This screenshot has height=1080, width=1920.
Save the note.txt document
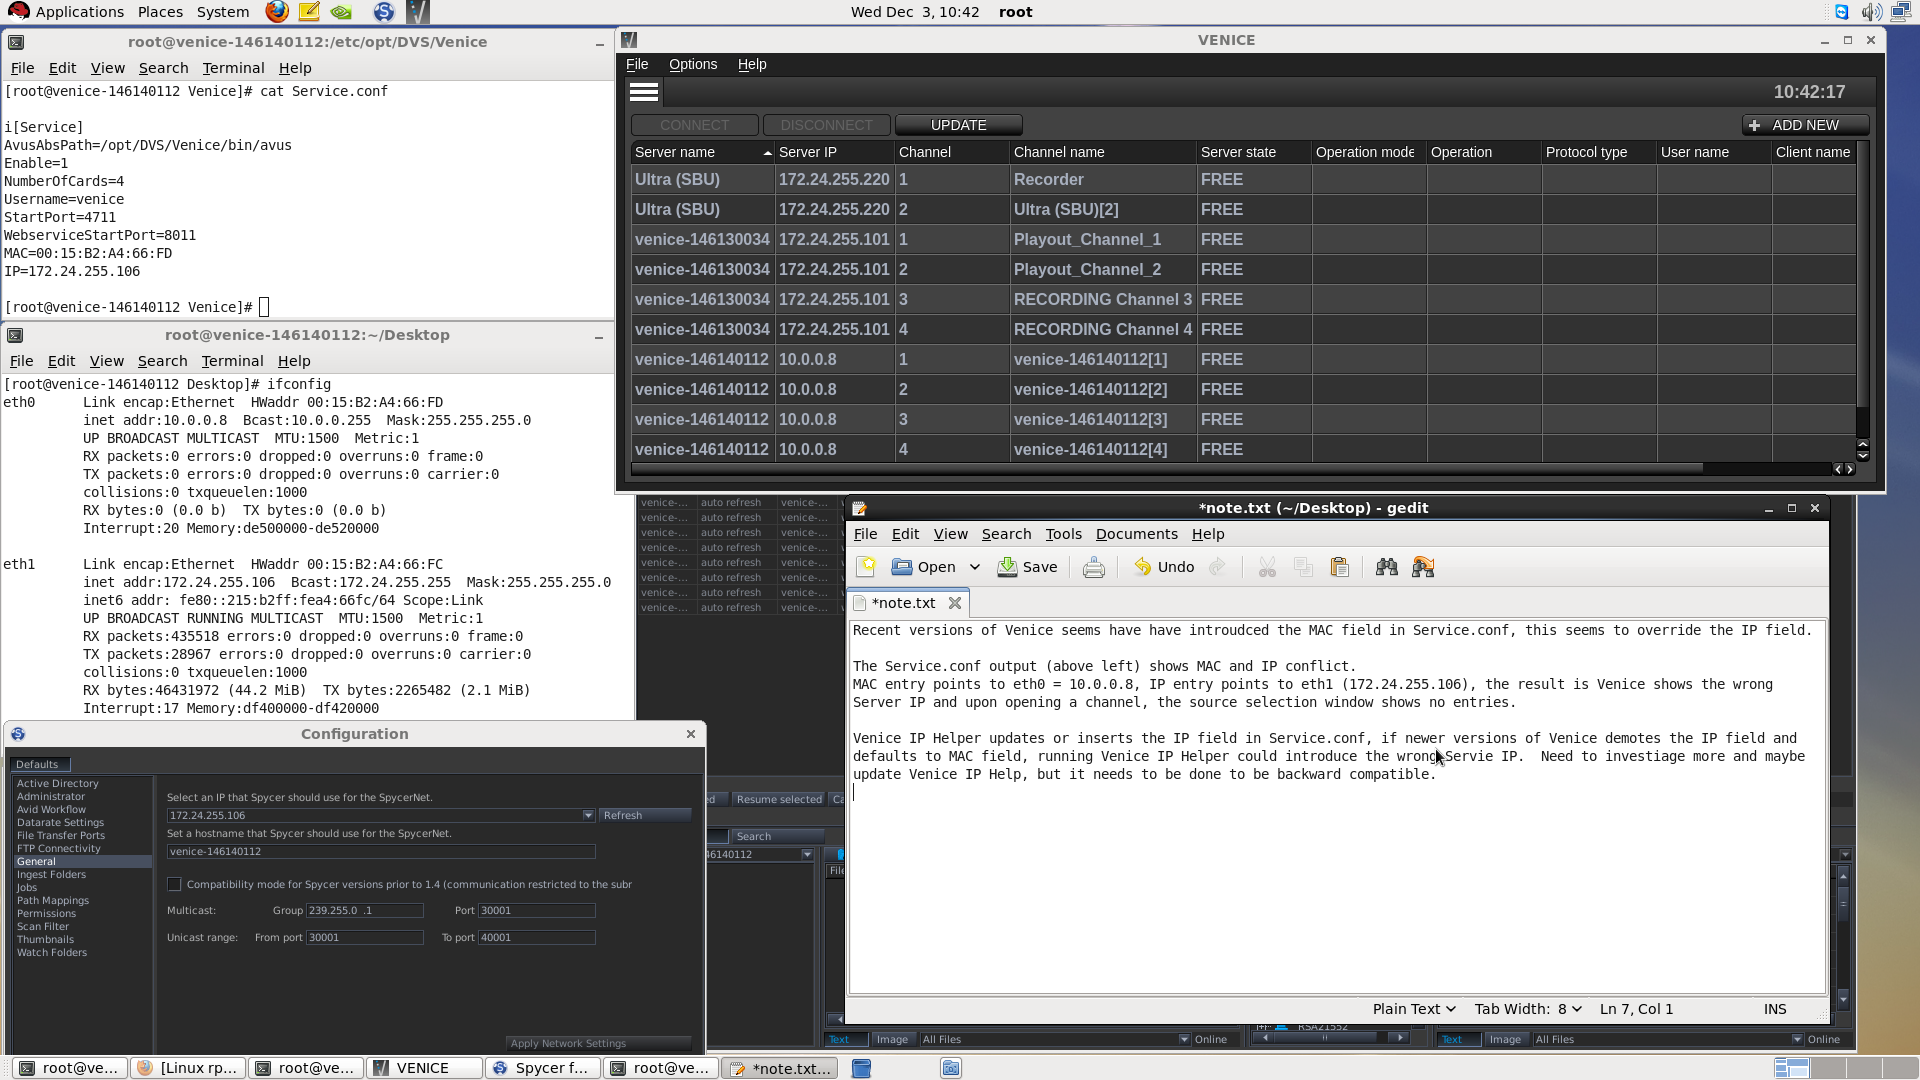pos(1027,567)
